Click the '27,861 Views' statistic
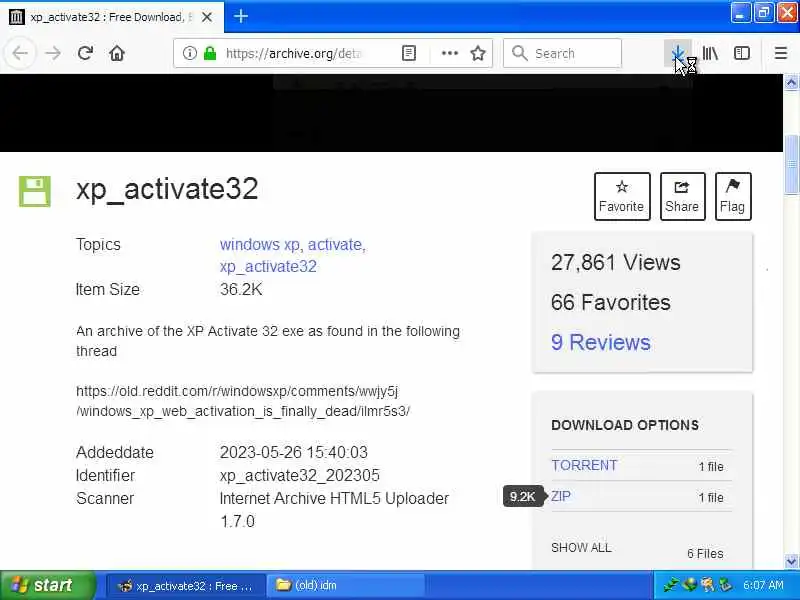 click(616, 263)
